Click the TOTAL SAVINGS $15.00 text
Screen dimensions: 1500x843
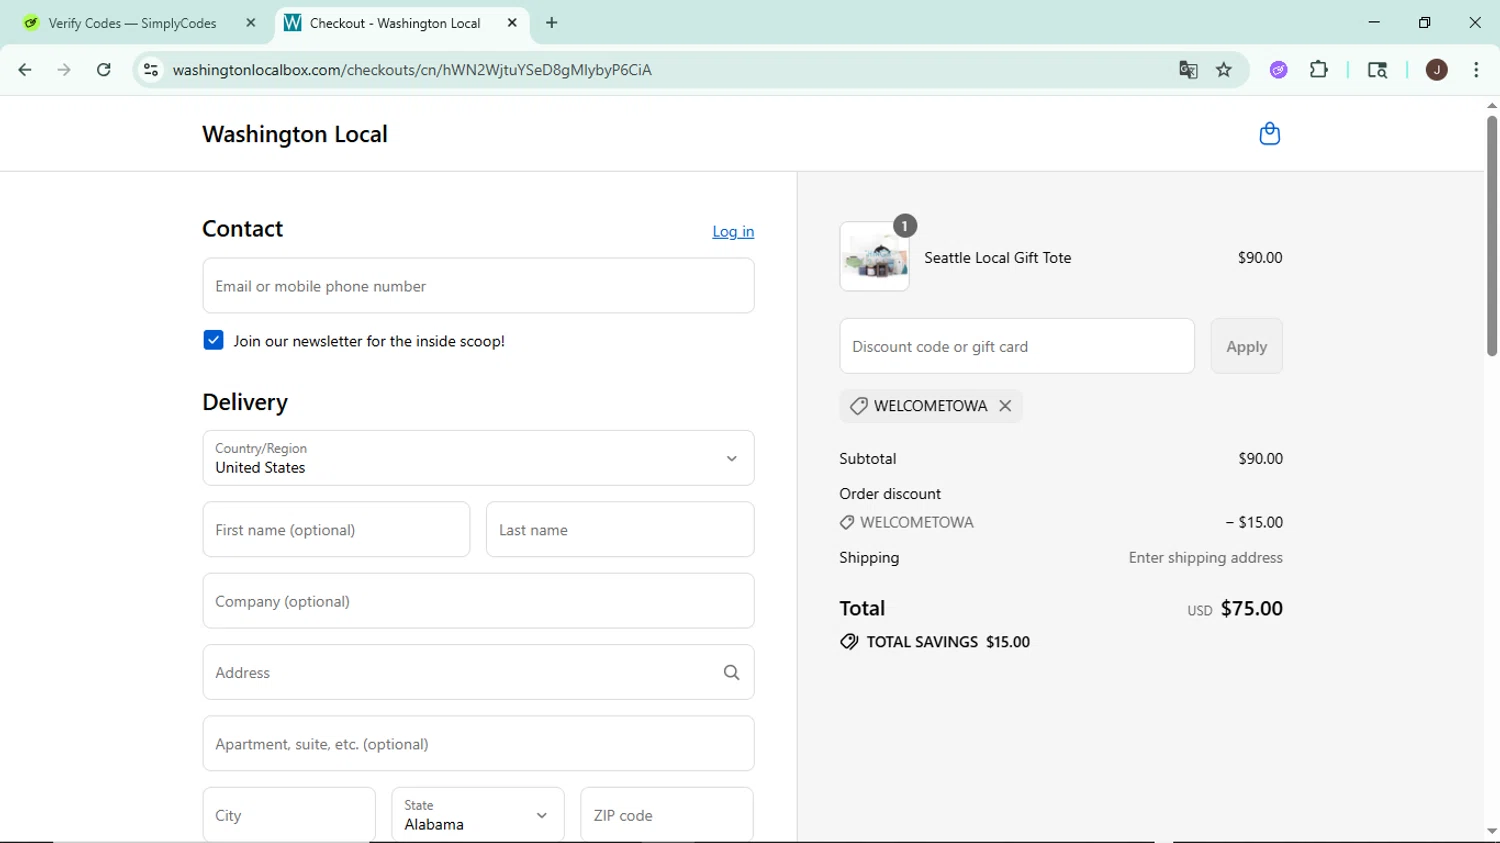coord(948,642)
